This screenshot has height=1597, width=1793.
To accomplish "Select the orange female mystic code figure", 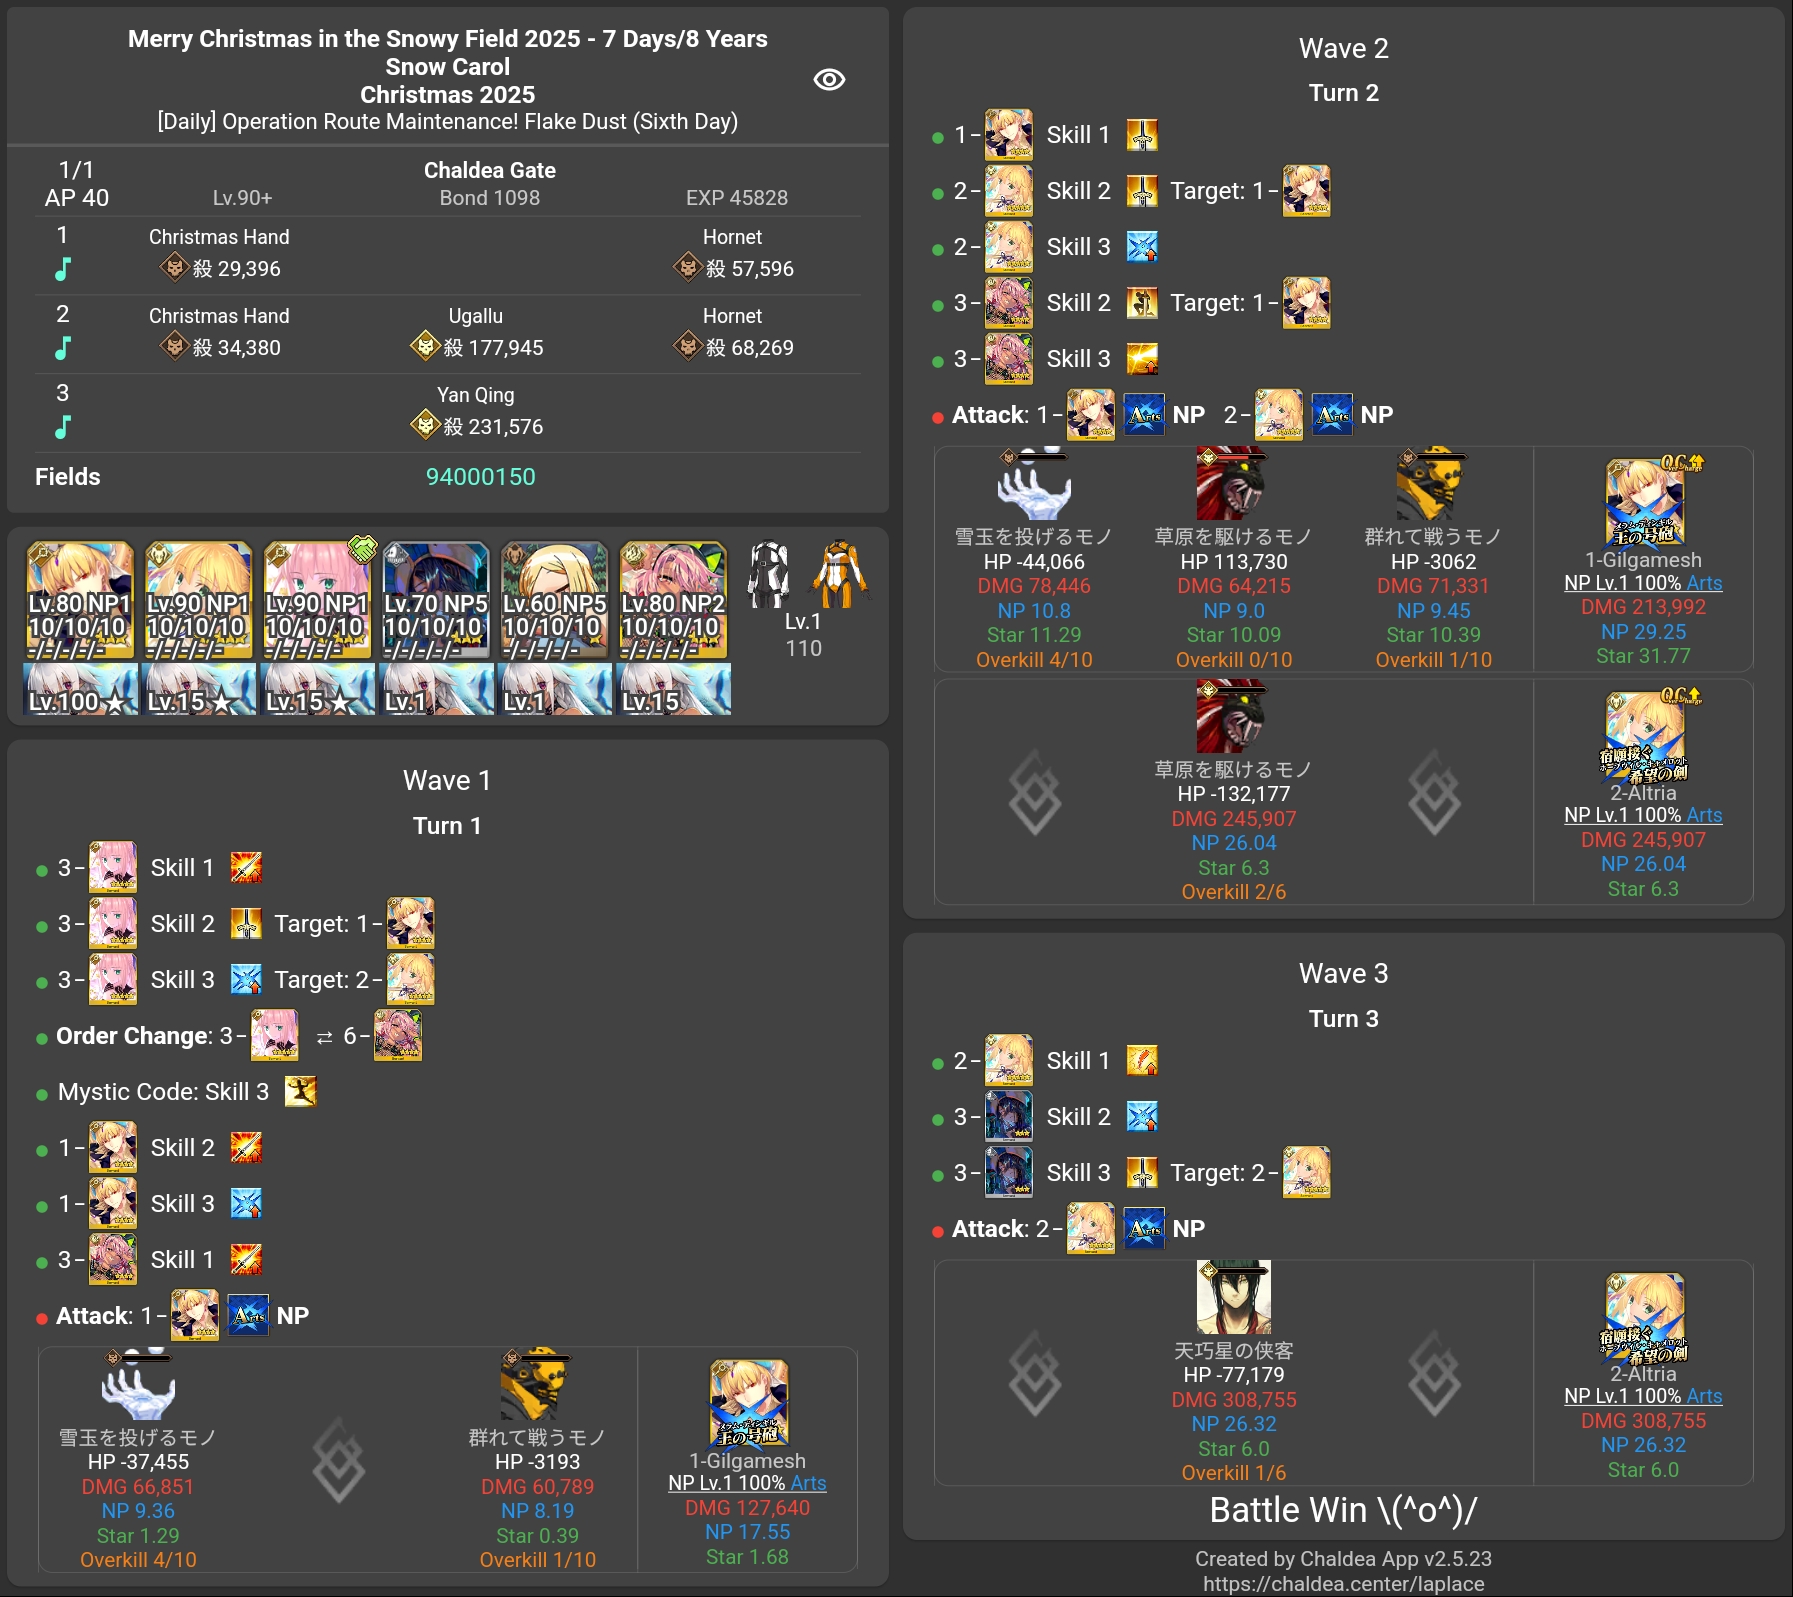I will coord(839,574).
